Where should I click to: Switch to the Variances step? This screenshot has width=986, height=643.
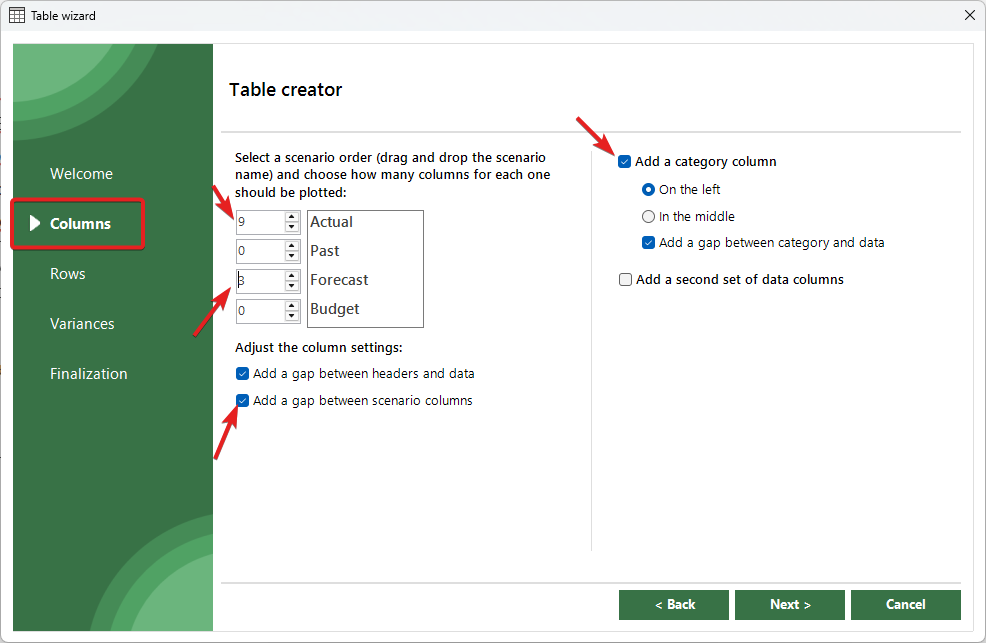pos(82,324)
